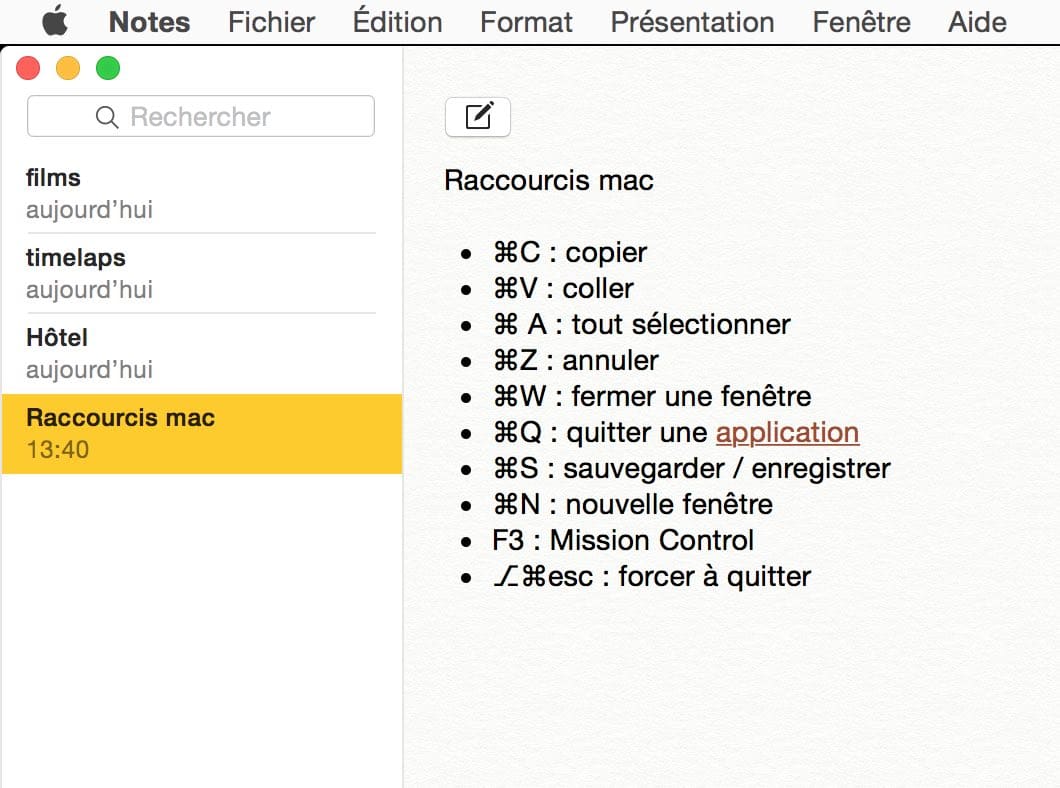1060x788 pixels.
Task: Minimize the window with yellow button
Action: click(x=68, y=68)
